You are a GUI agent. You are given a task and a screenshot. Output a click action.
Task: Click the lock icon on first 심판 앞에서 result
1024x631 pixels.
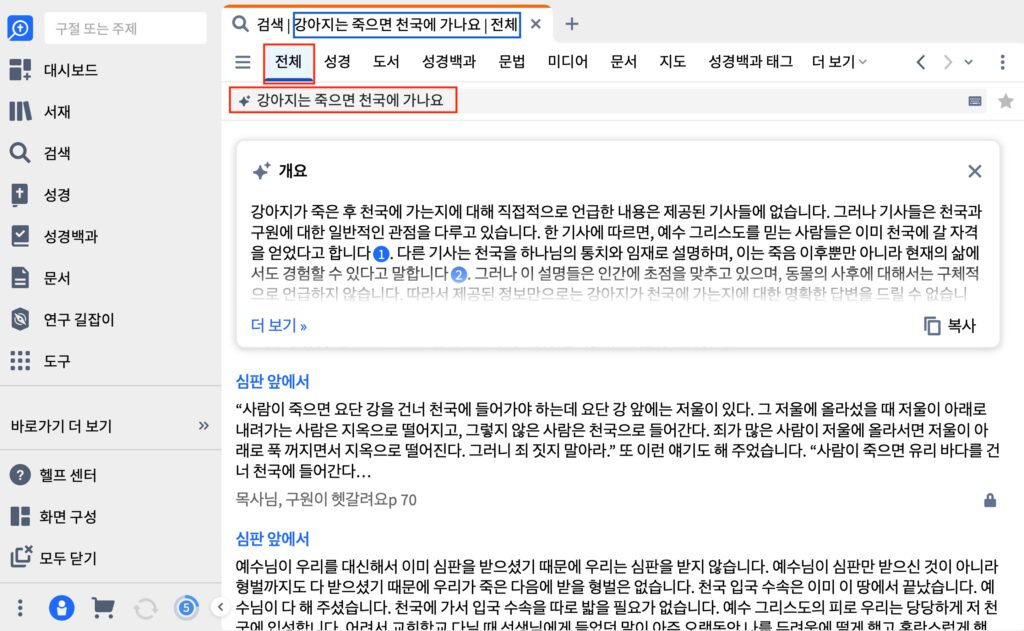[990, 500]
